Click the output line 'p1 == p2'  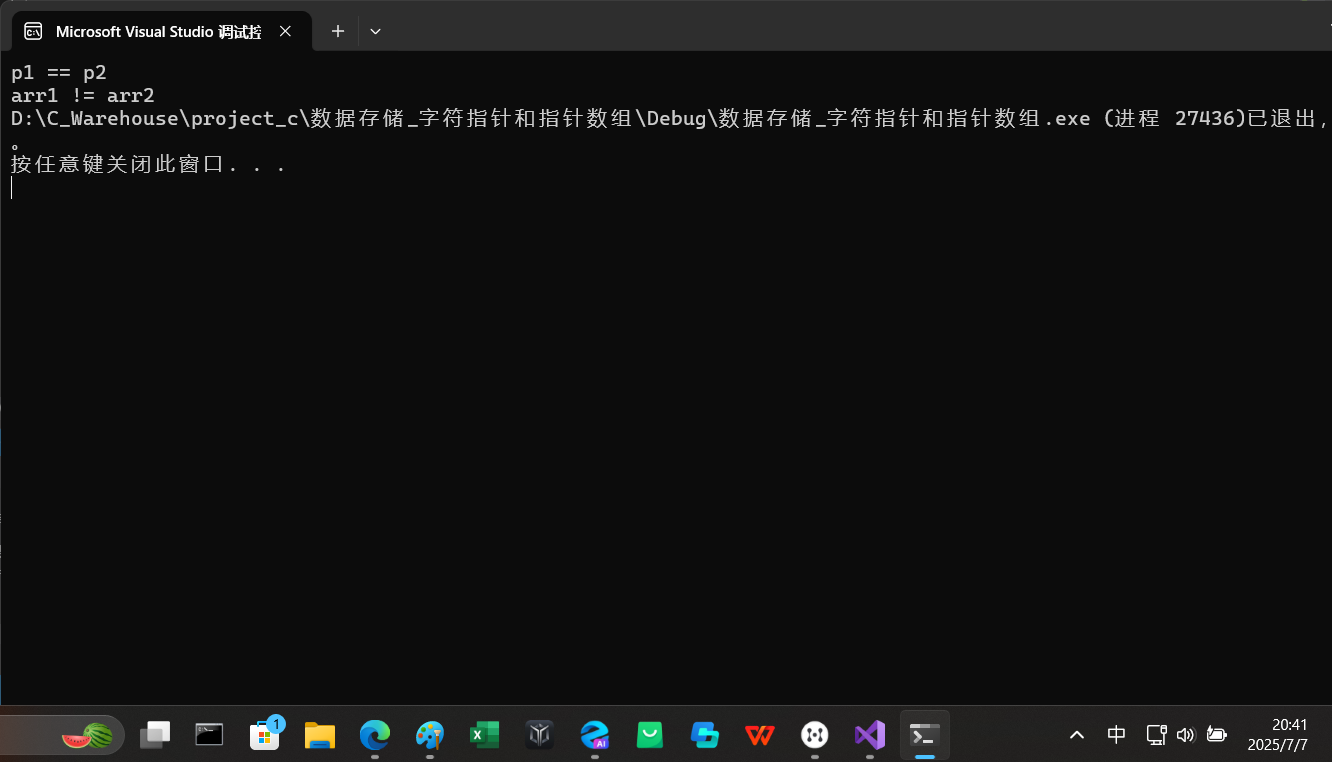(x=59, y=72)
